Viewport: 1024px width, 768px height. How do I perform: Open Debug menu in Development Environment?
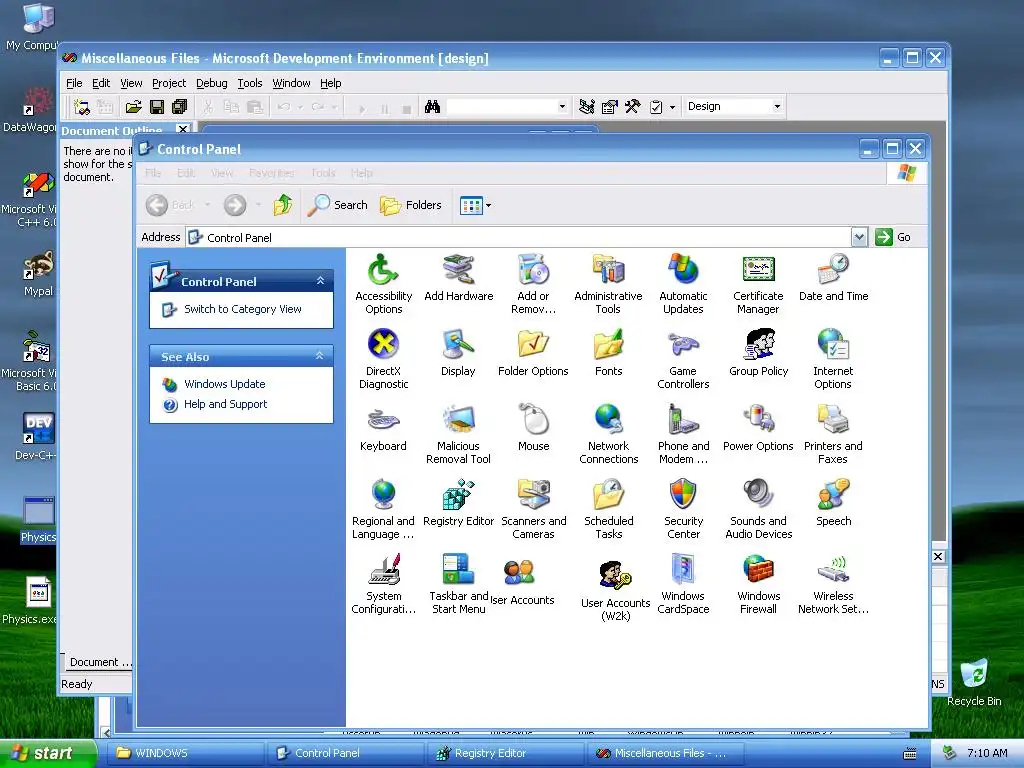[212, 83]
